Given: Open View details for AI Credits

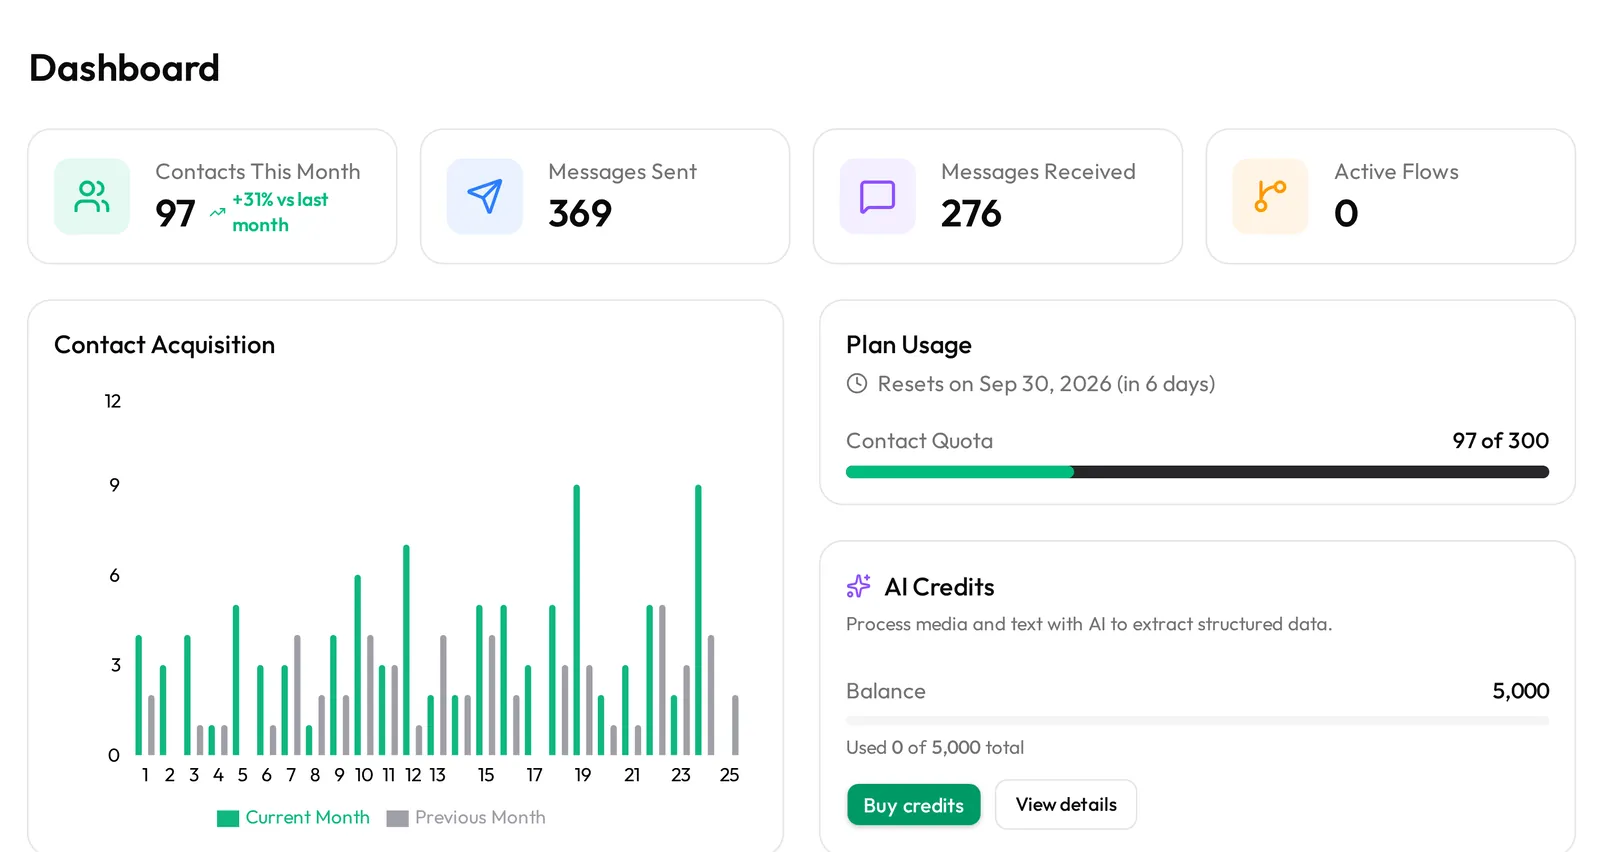Looking at the screenshot, I should [1066, 804].
